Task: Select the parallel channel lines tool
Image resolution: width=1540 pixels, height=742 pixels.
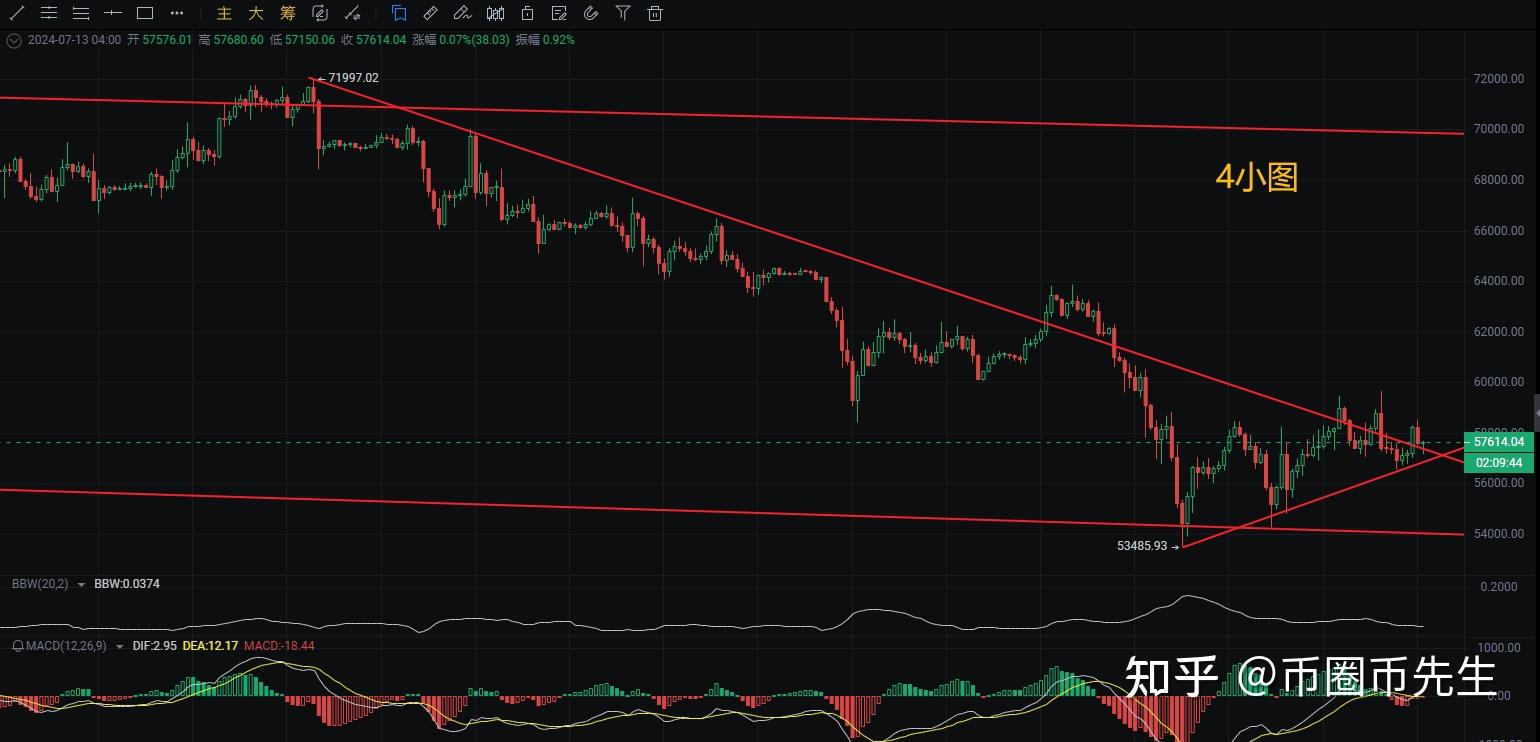Action: click(x=81, y=13)
